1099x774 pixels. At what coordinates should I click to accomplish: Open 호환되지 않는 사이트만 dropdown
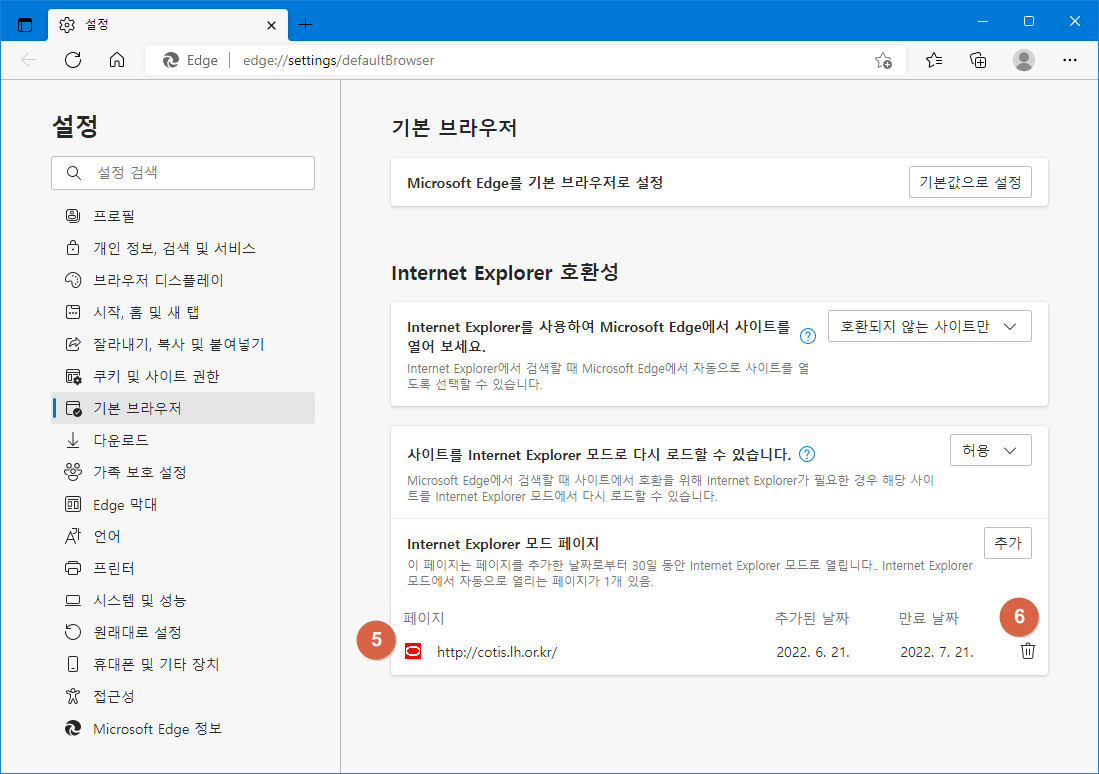coord(929,327)
